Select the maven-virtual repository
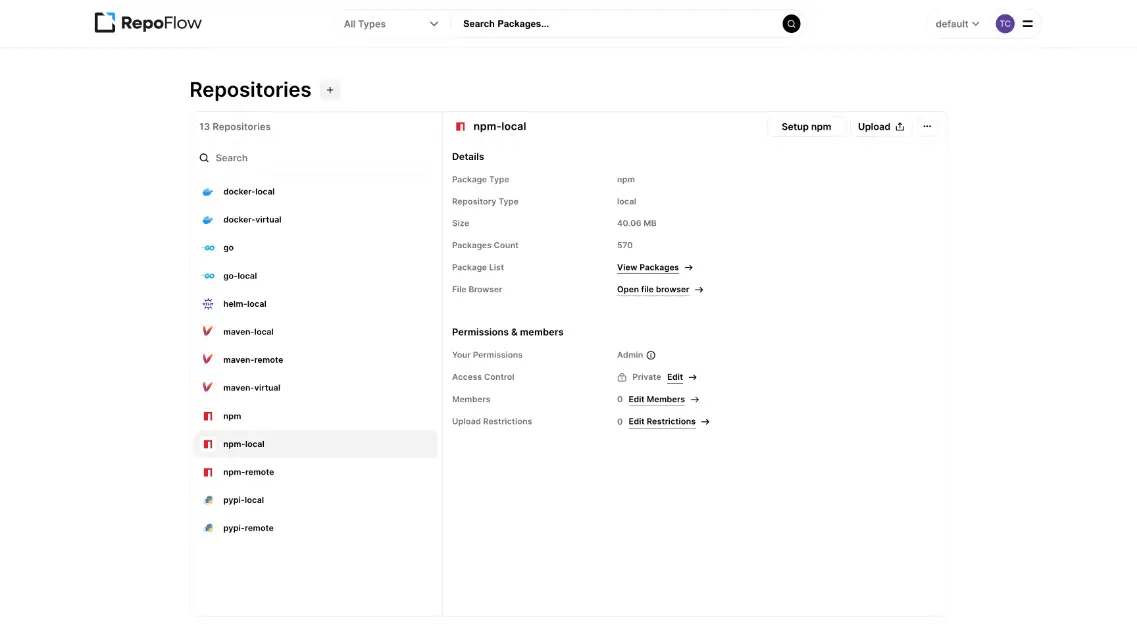 tap(252, 387)
